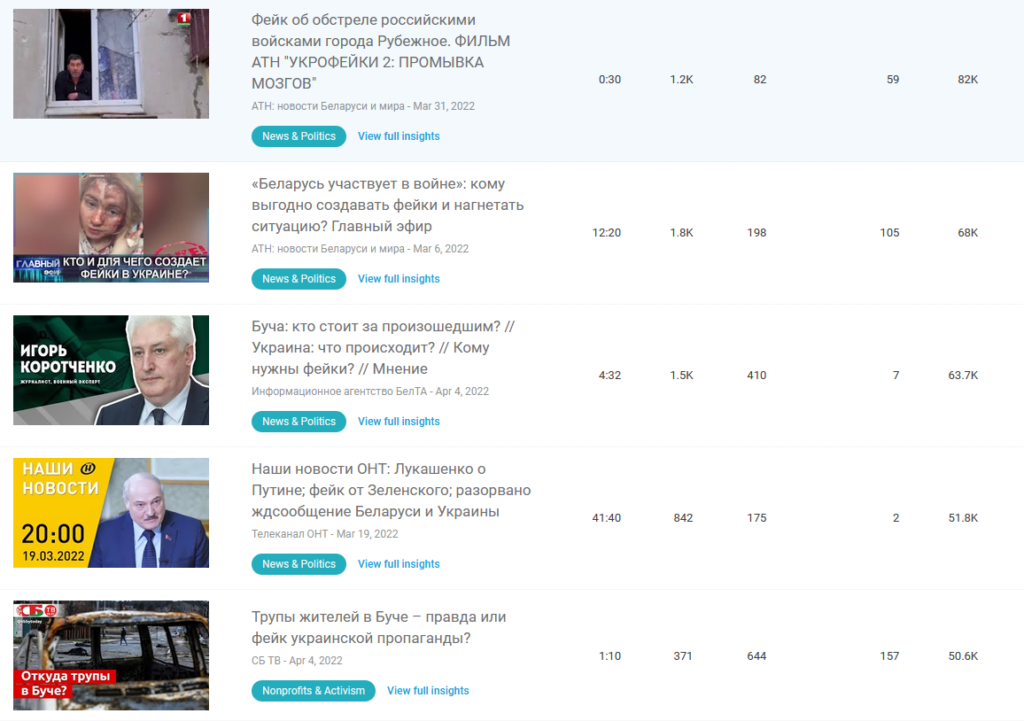Screen dimensions: 1024x721
Task: Open the Откуда трупы в Буче thumbnail
Action: point(111,655)
